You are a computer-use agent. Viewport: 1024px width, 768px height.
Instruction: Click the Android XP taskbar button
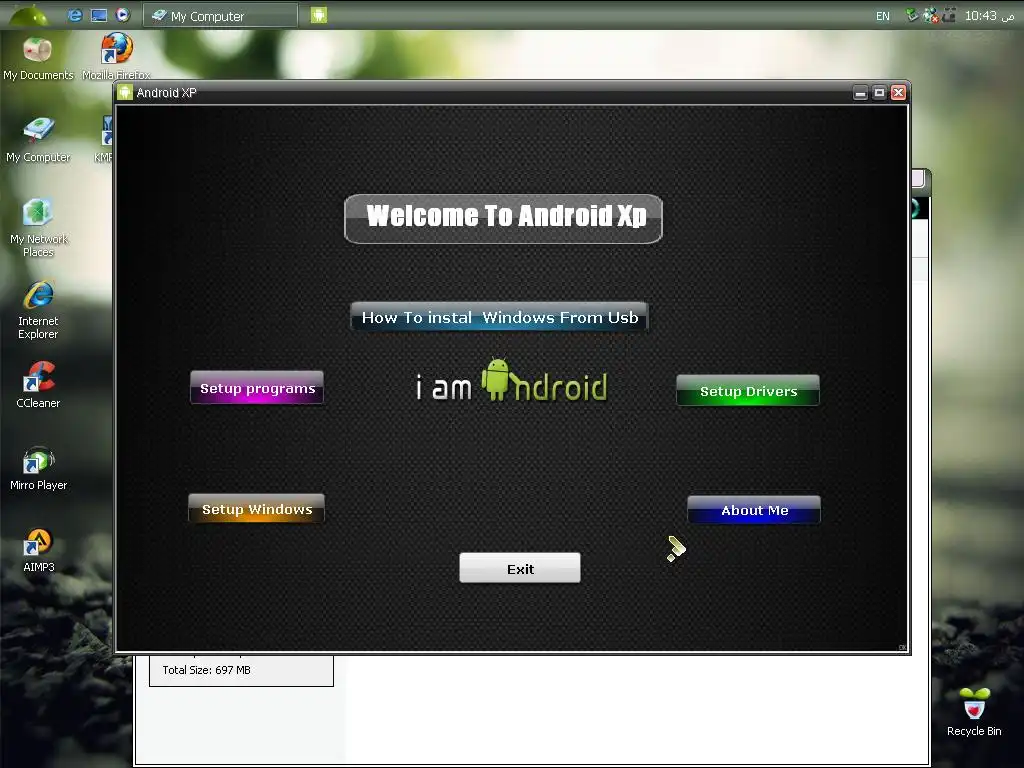point(319,15)
